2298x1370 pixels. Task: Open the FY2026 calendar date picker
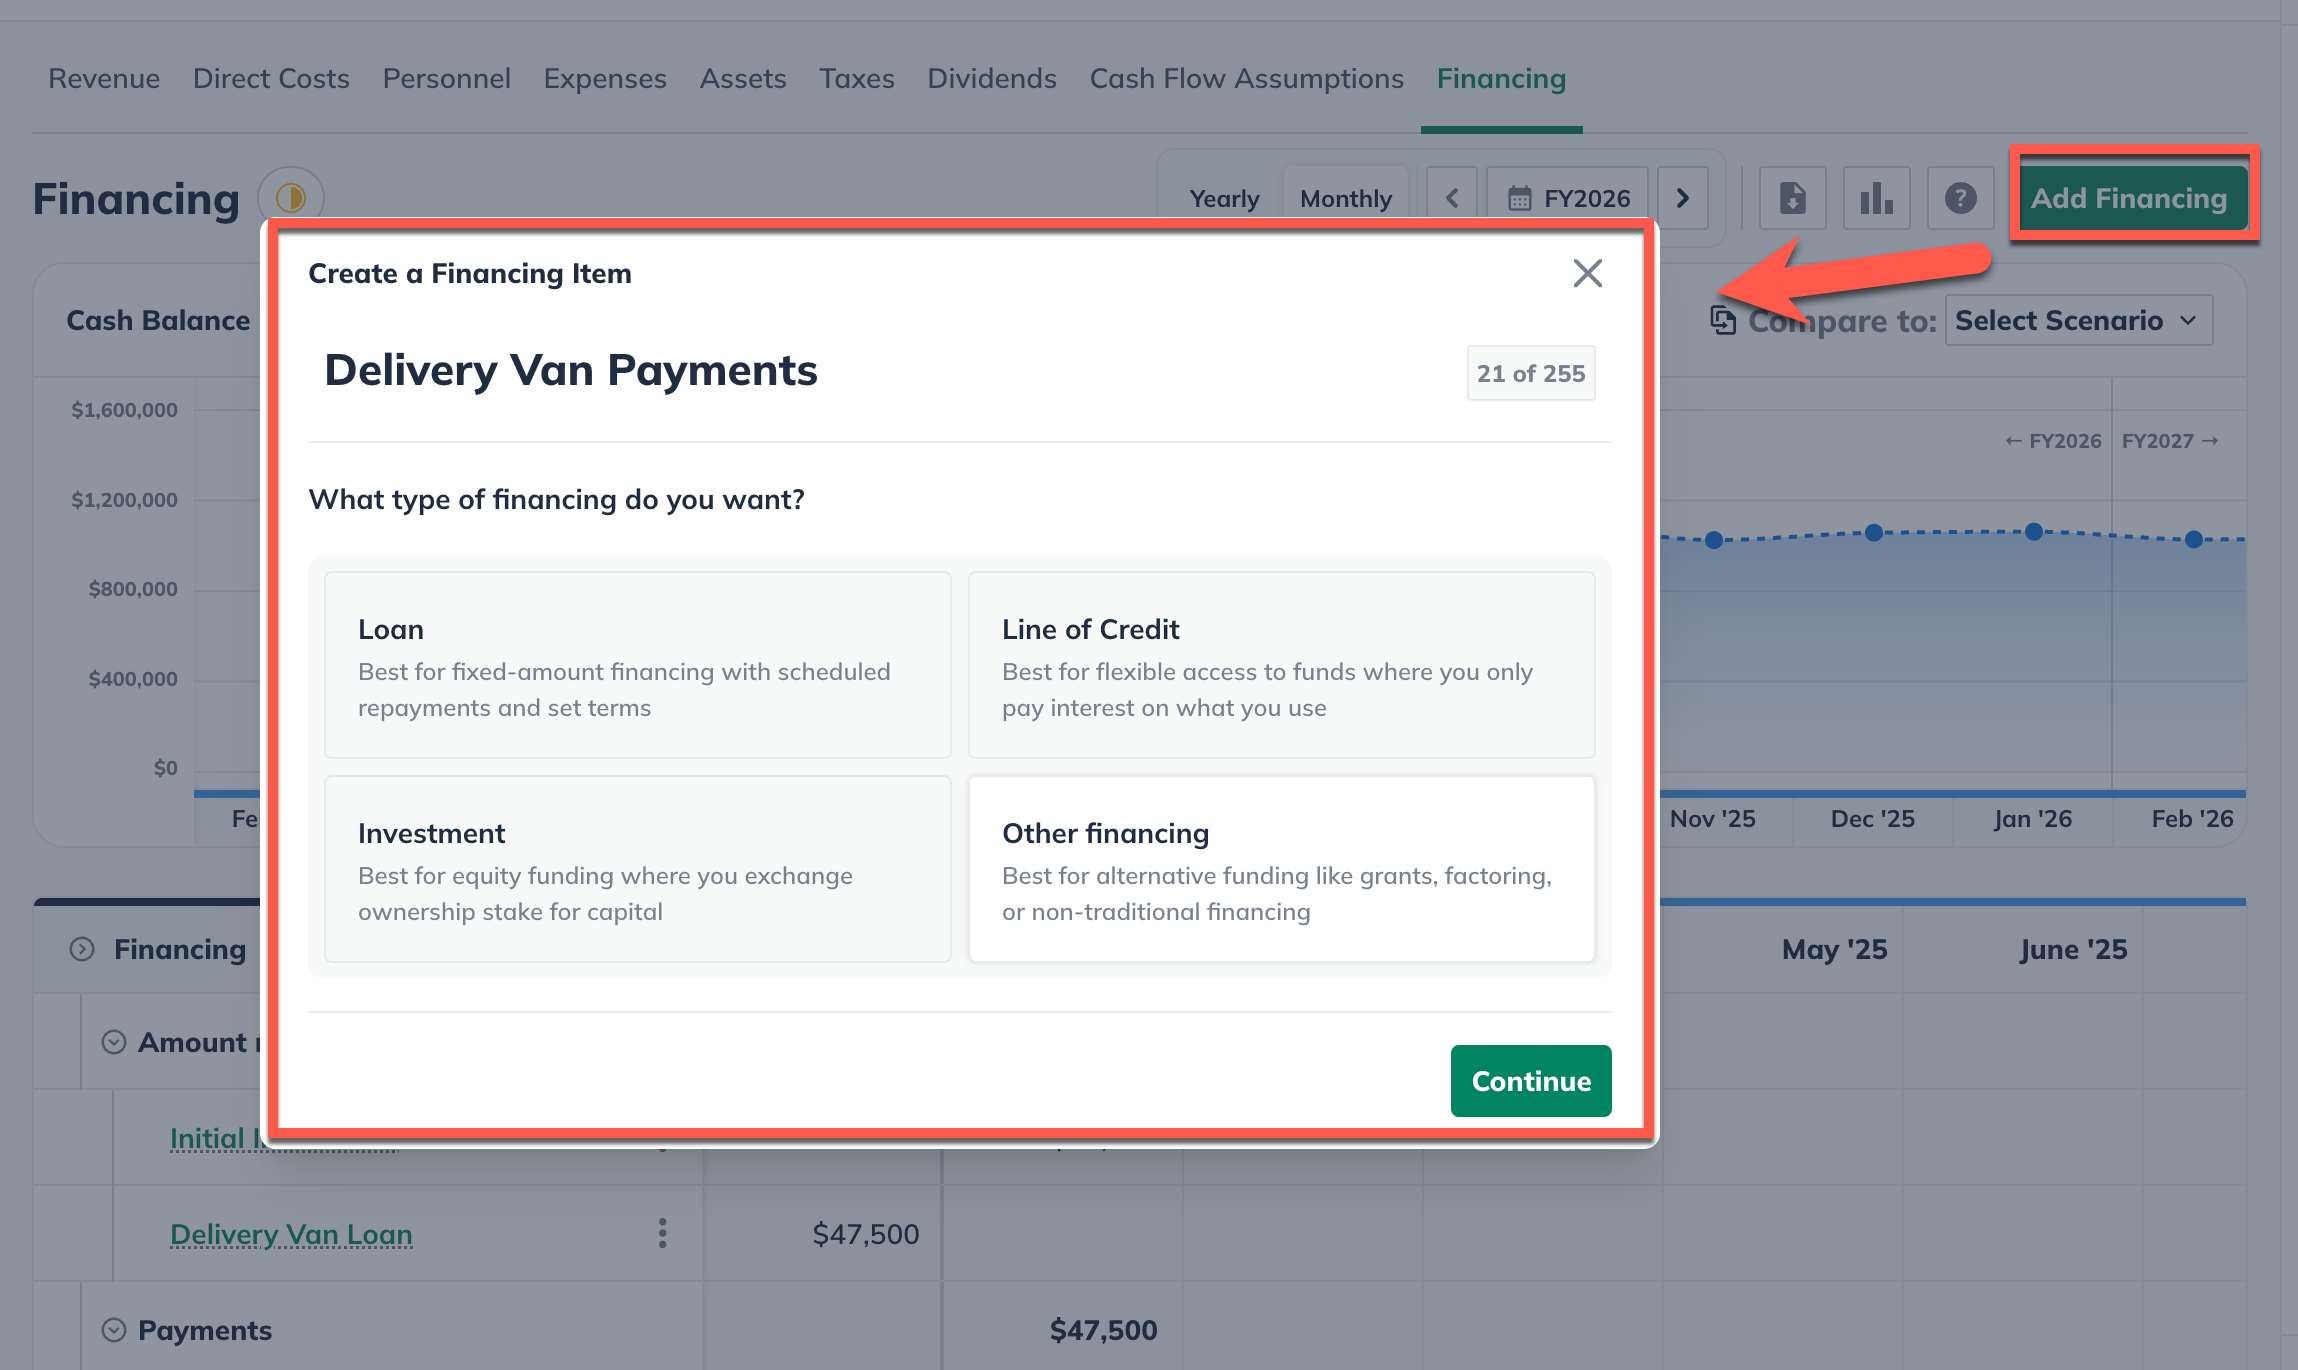pyautogui.click(x=1567, y=197)
